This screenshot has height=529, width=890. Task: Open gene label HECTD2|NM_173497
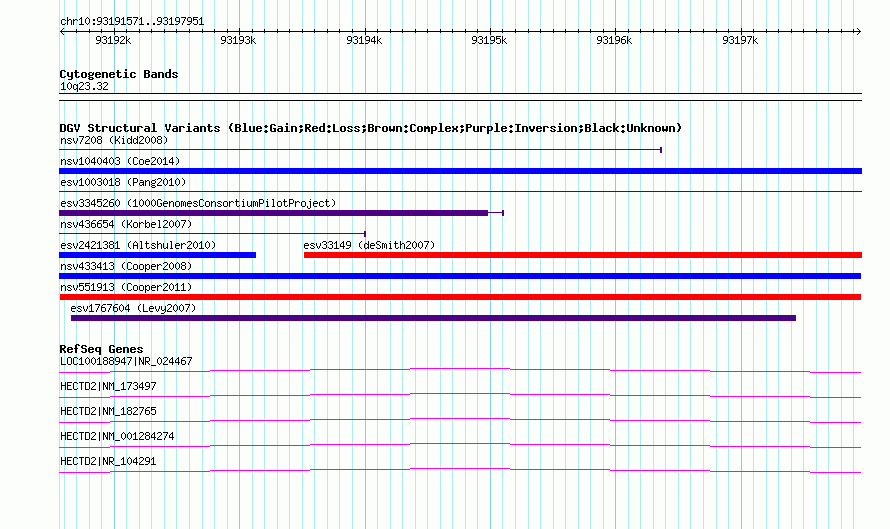click(108, 387)
